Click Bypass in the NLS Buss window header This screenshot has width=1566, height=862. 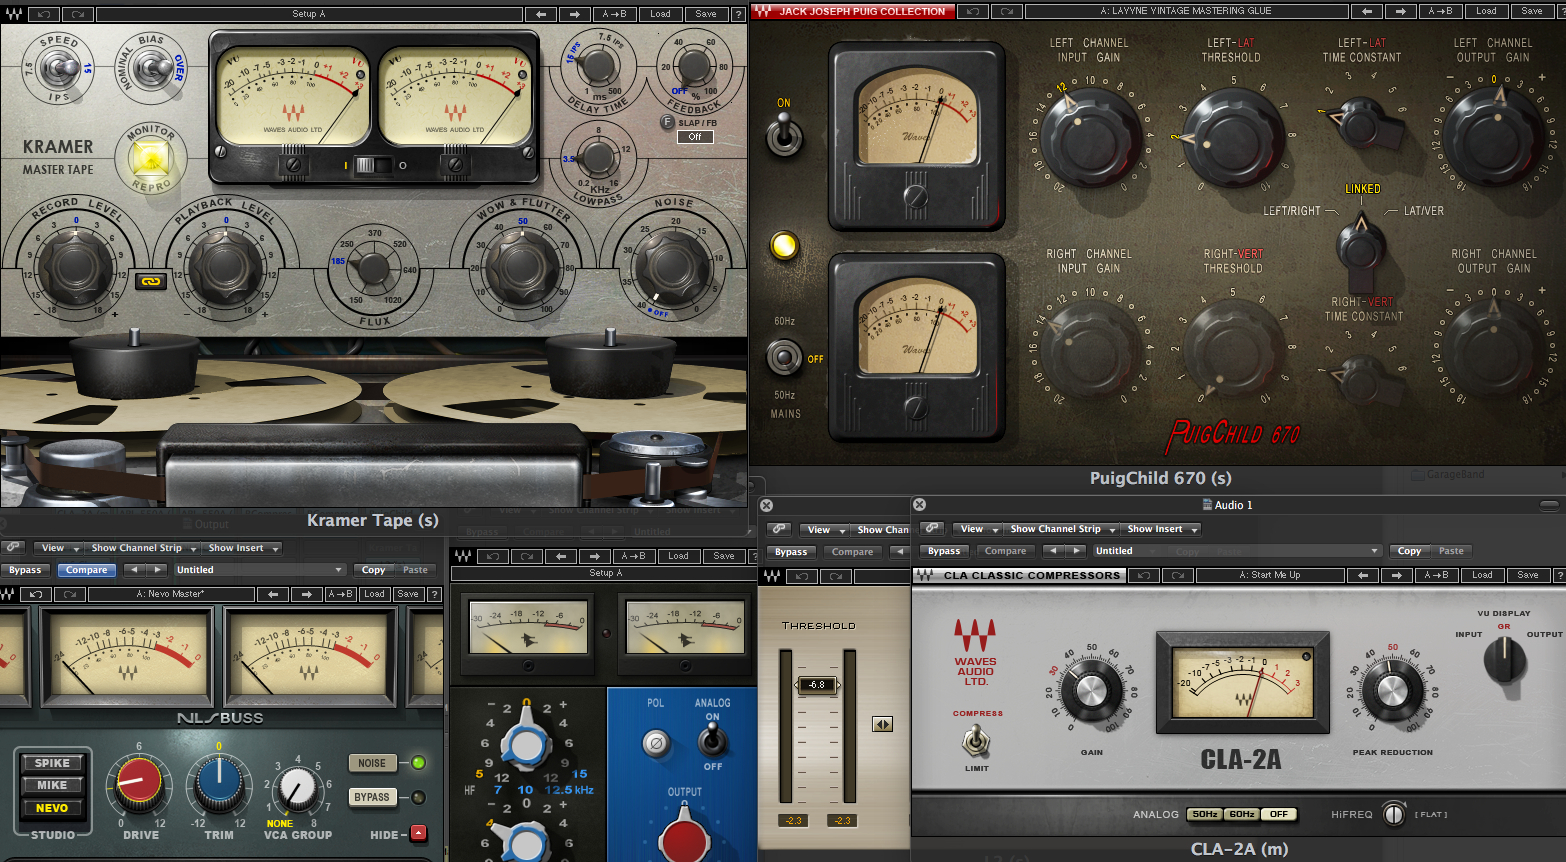(25, 570)
